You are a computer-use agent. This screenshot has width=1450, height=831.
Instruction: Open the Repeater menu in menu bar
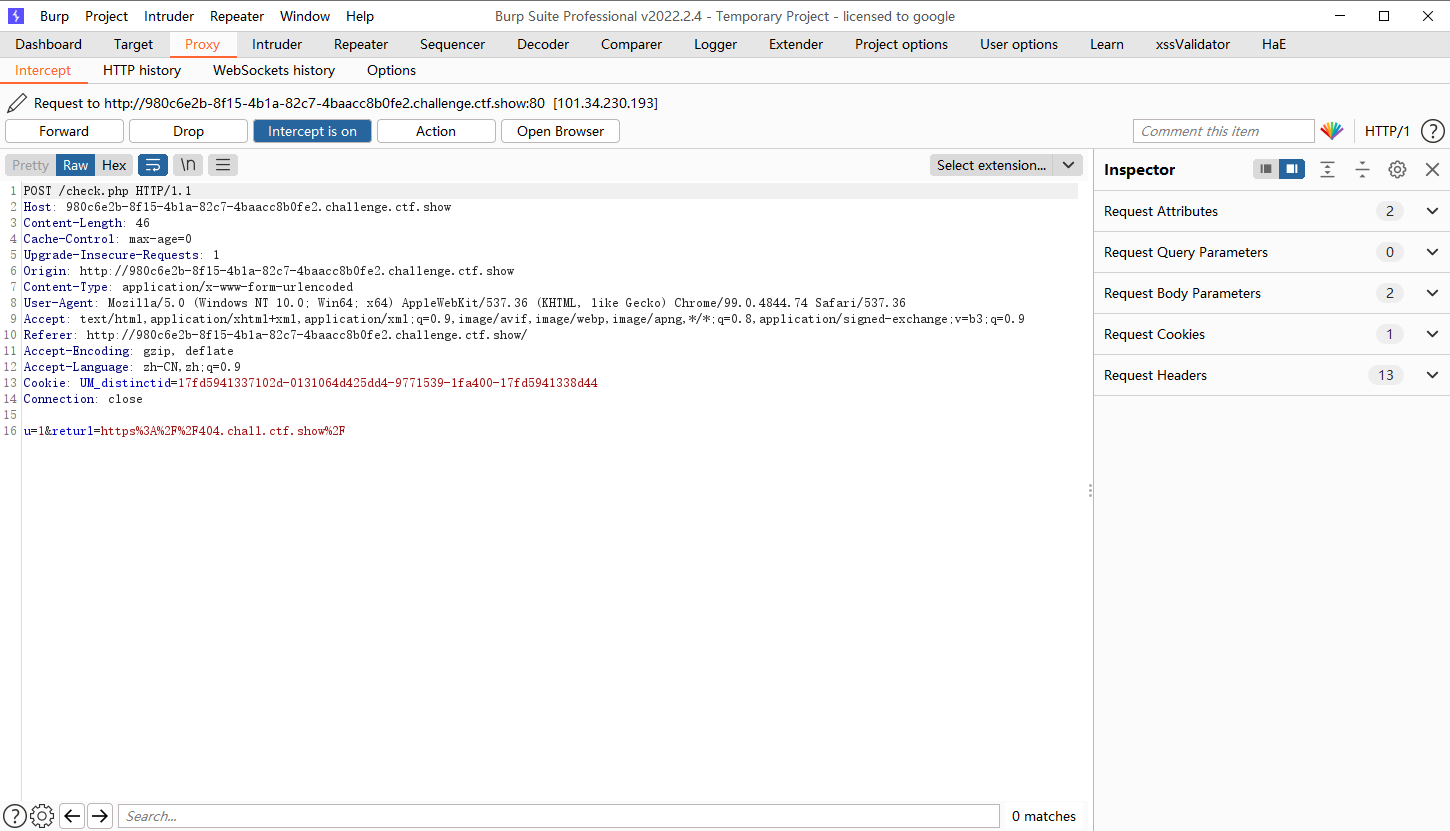pos(237,16)
